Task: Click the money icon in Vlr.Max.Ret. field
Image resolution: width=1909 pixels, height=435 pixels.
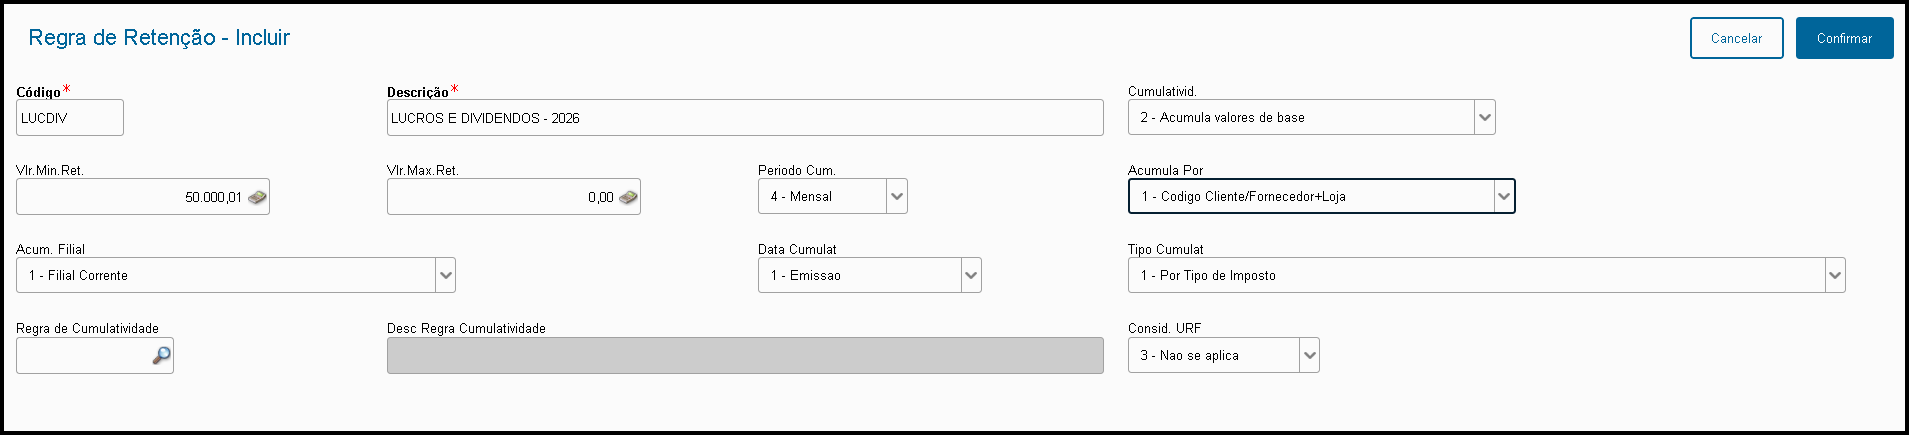Action: [x=628, y=197]
